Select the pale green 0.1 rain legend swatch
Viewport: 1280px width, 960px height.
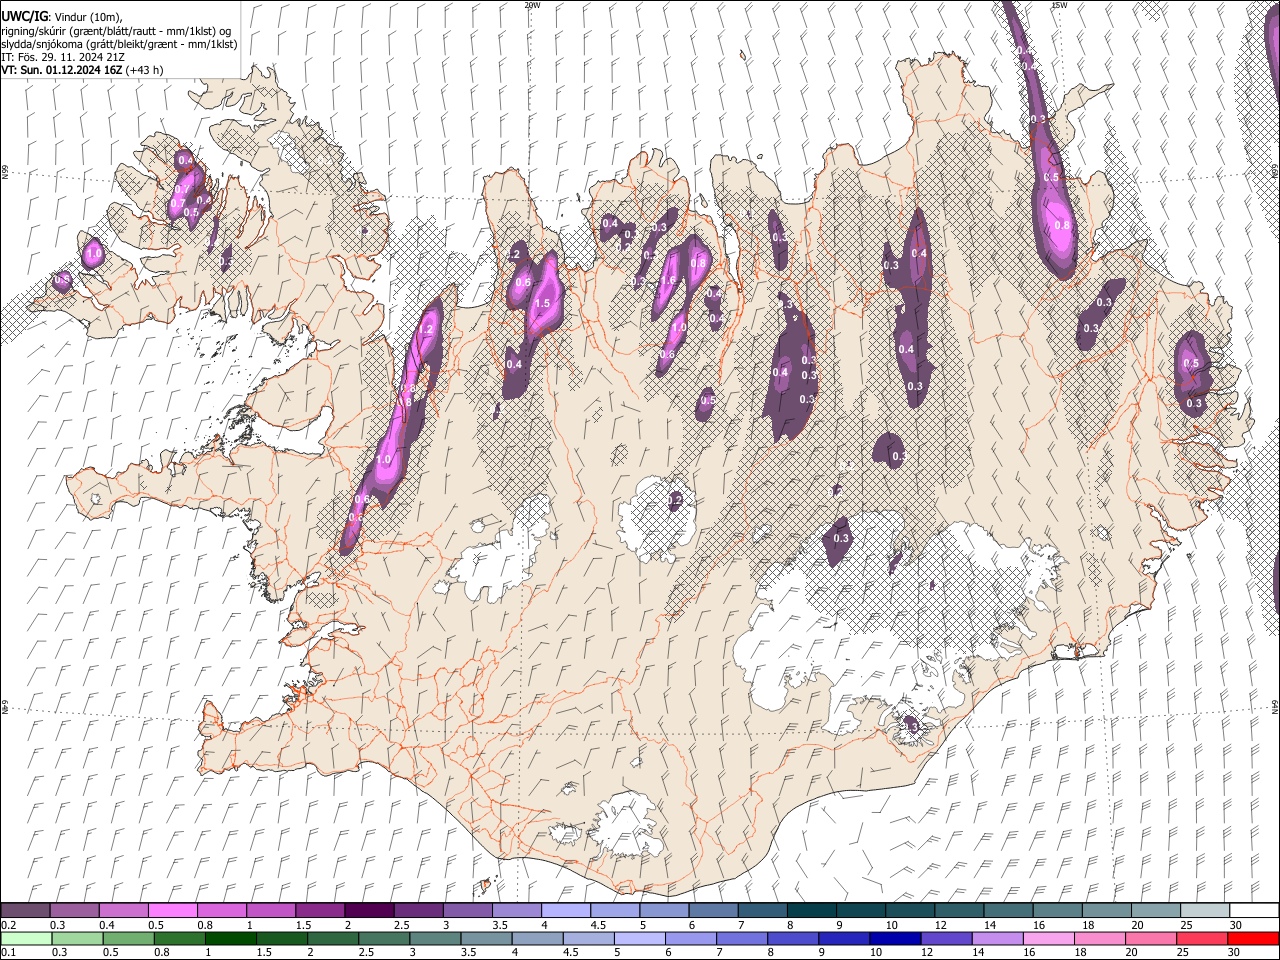(x=27, y=938)
